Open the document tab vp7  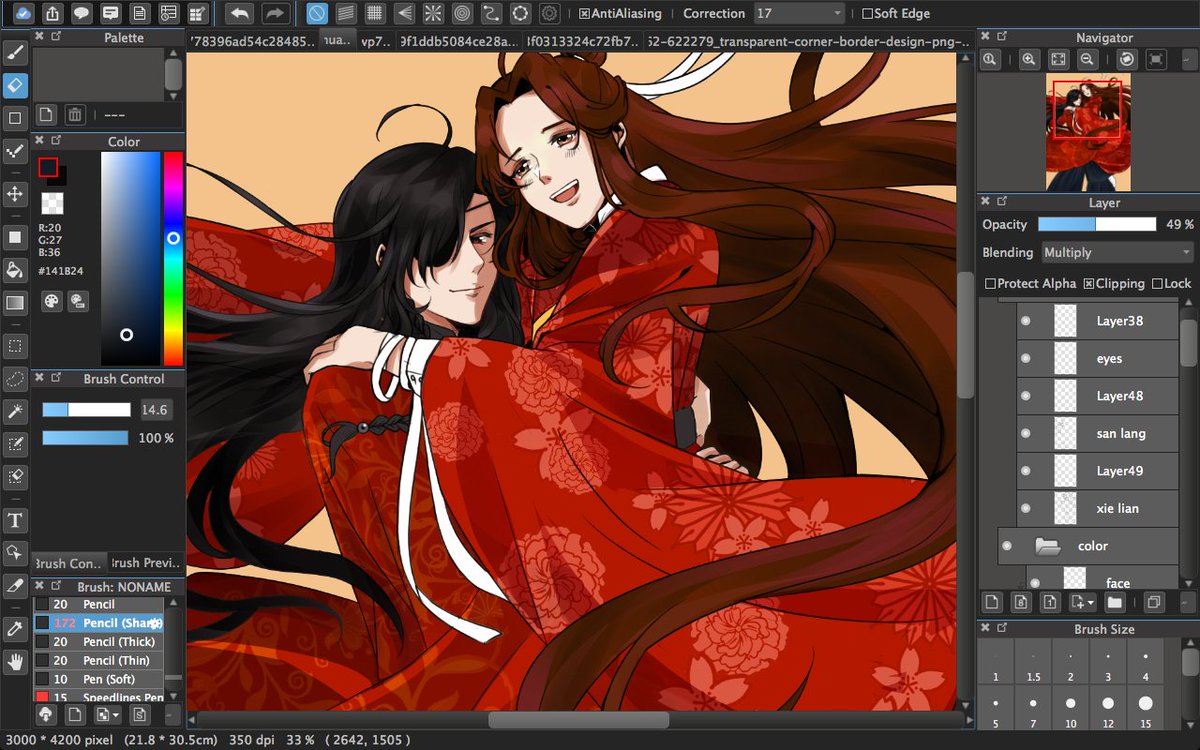[376, 41]
